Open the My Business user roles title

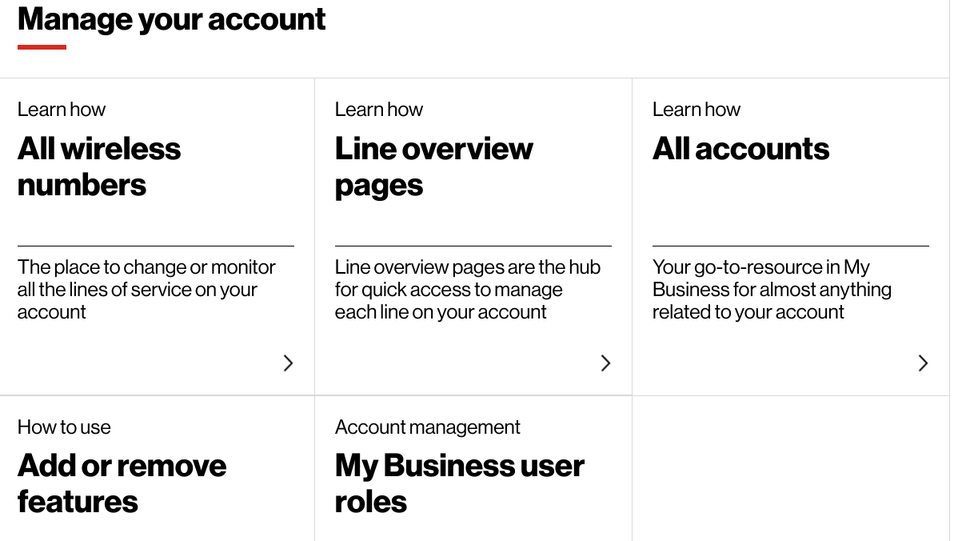pos(459,484)
